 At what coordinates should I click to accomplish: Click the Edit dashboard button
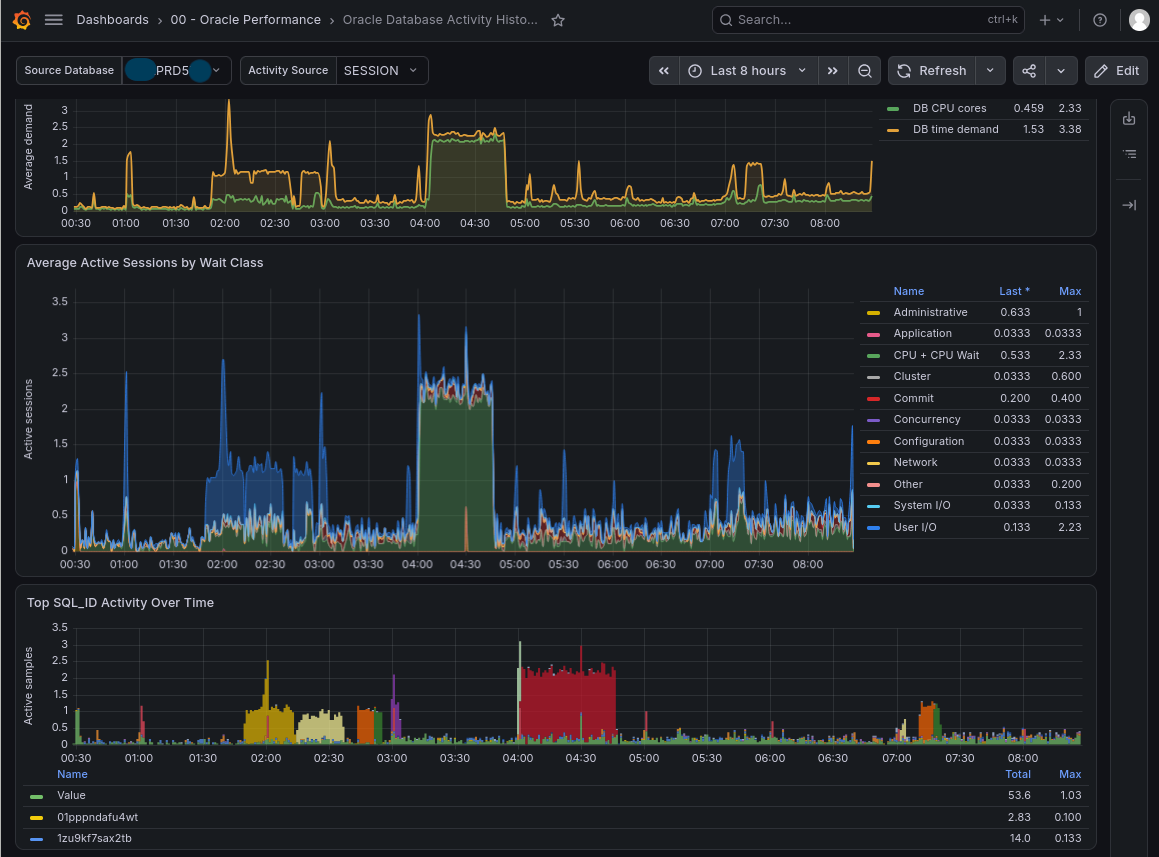[x=1116, y=71]
